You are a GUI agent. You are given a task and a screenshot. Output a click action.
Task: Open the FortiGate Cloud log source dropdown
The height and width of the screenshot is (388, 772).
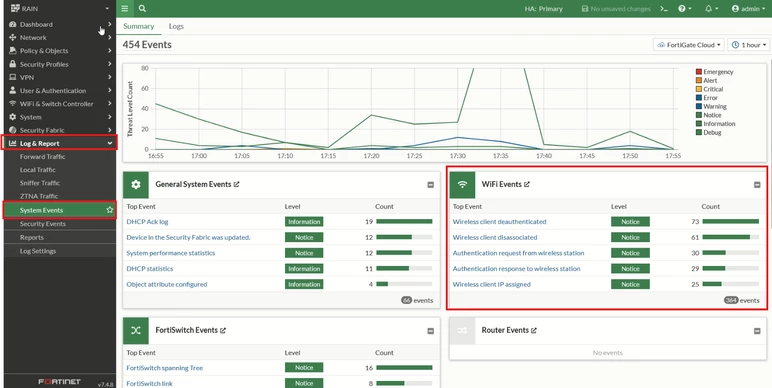point(688,45)
